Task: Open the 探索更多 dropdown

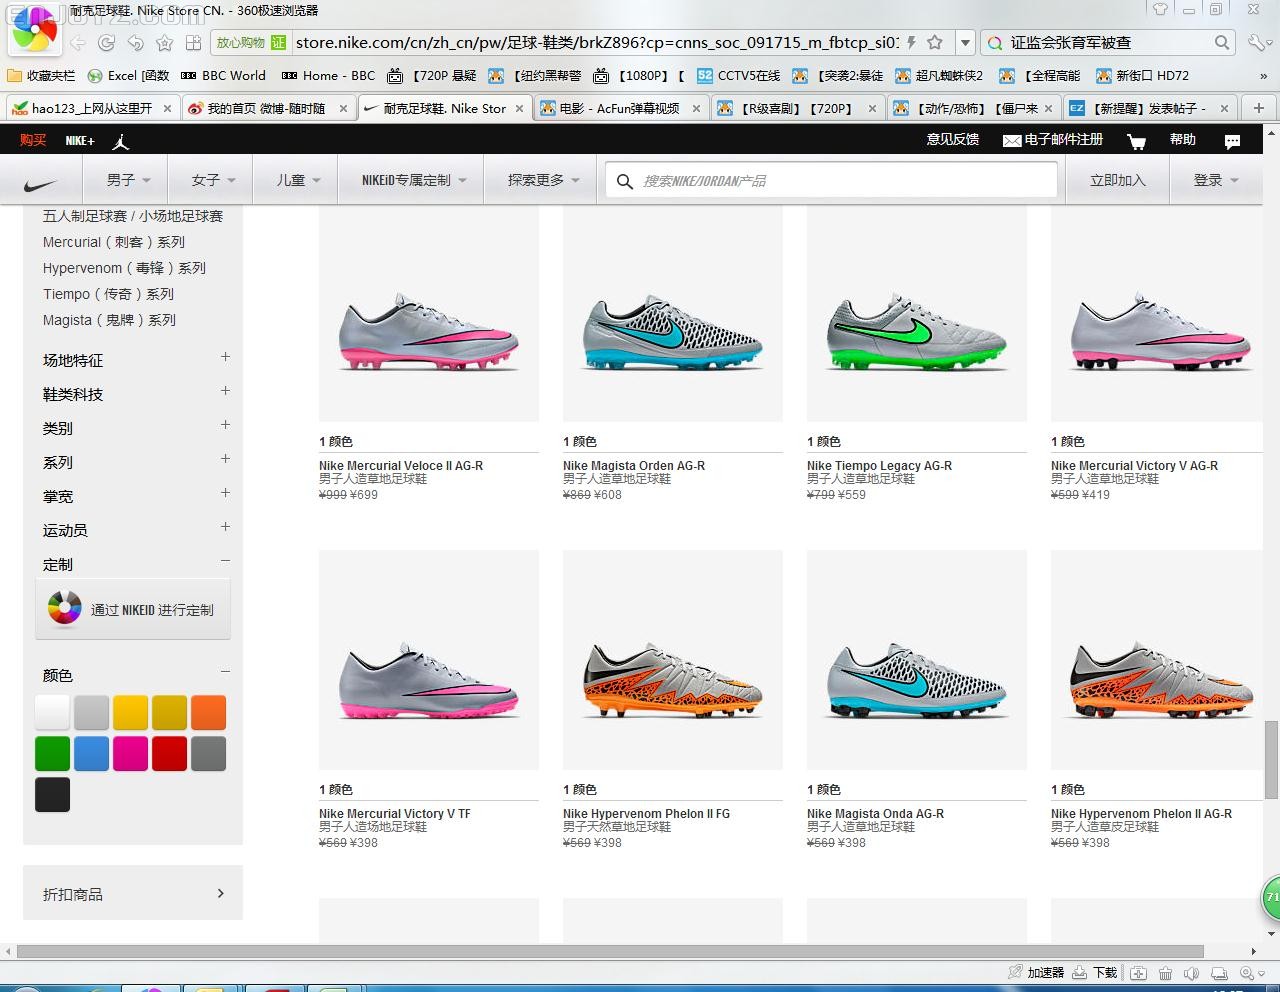Action: (543, 181)
